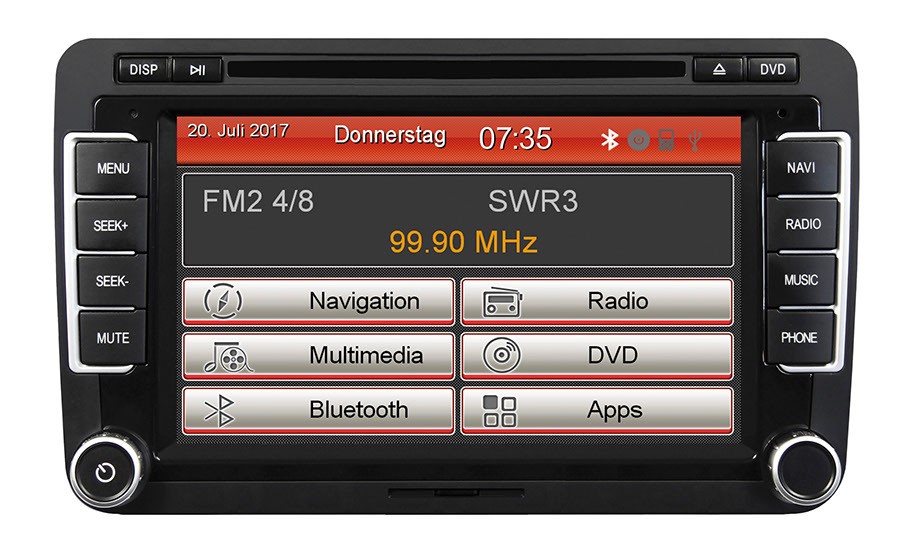Image resolution: width=915 pixels, height=543 pixels.
Task: Tap the disc status icon in header
Action: point(639,140)
